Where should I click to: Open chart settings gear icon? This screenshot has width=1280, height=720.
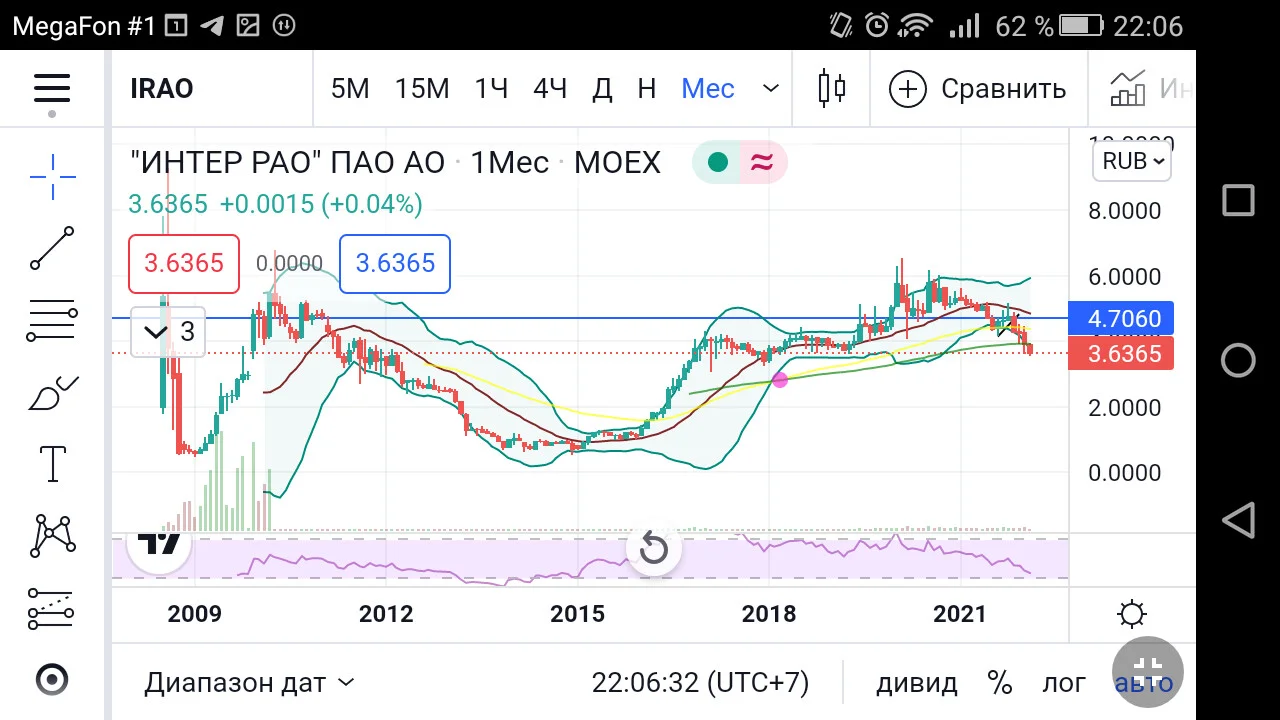(x=1132, y=614)
